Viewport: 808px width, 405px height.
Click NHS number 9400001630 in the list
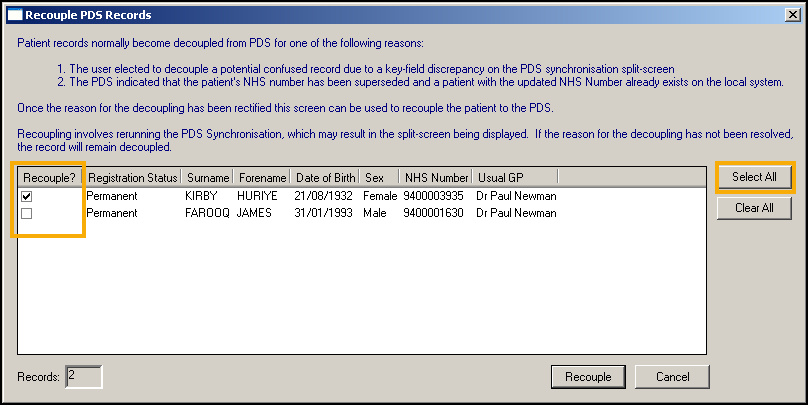(x=435, y=213)
